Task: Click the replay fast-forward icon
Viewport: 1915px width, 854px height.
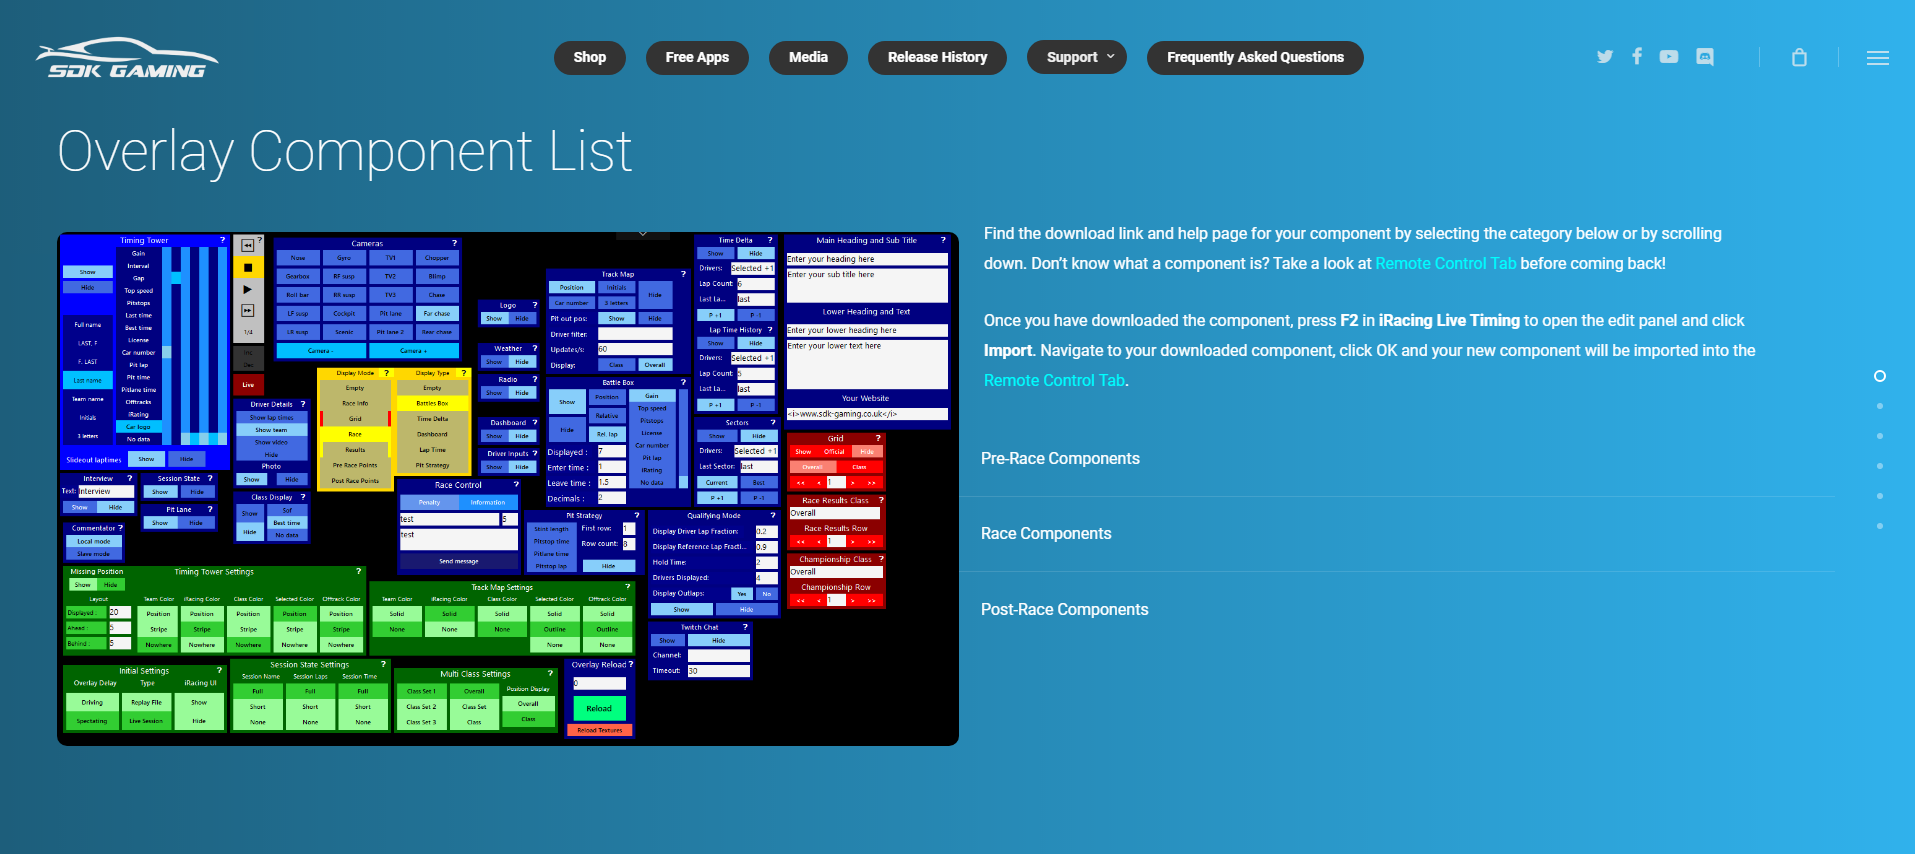Action: click(248, 310)
